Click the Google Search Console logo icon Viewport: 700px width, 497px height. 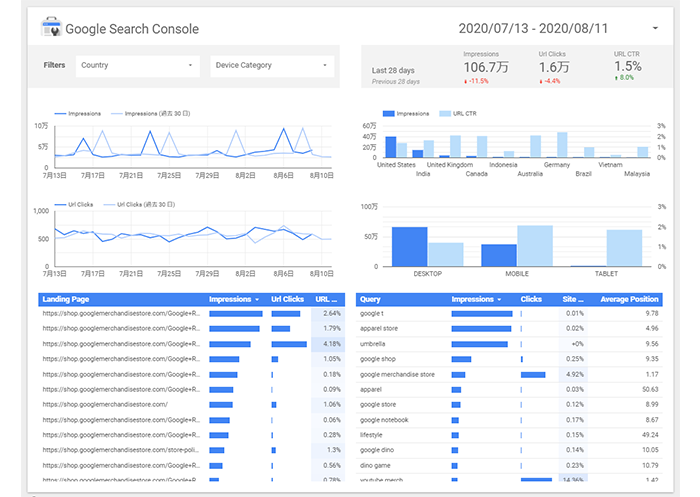tap(51, 27)
